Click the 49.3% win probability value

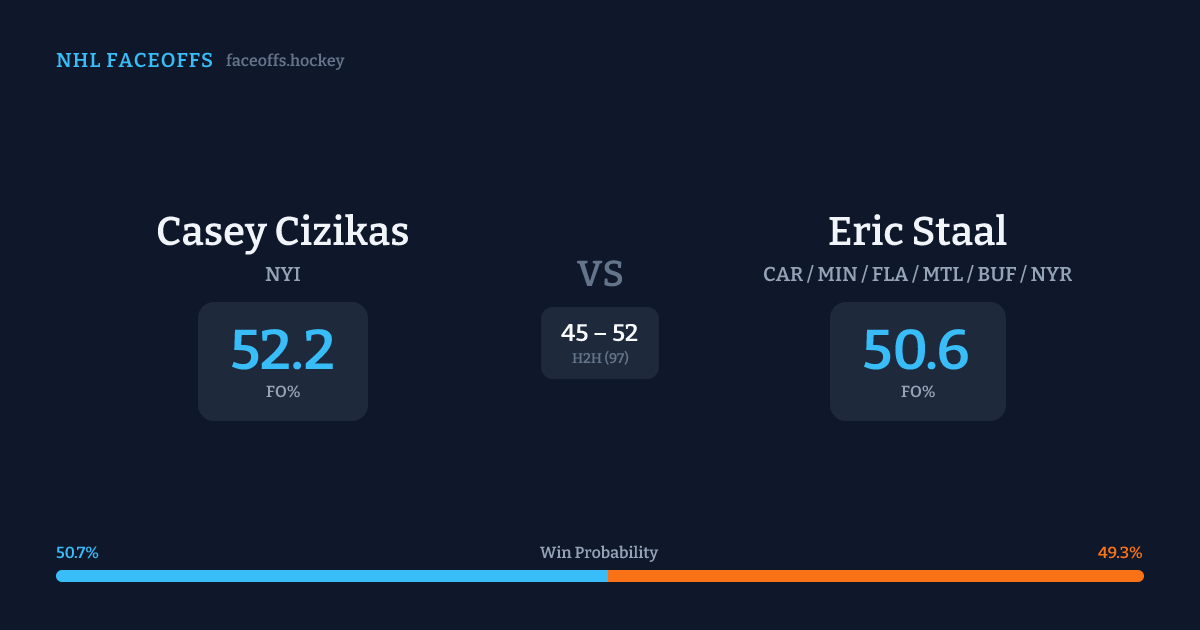[x=1120, y=553]
